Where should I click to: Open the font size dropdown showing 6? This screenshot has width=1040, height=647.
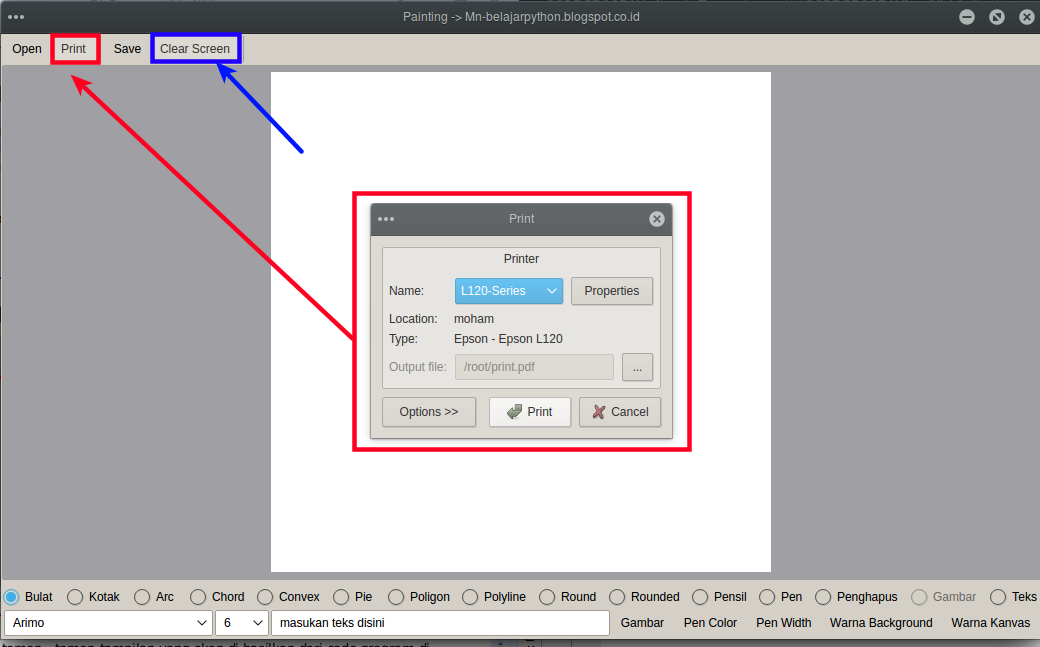tap(241, 623)
